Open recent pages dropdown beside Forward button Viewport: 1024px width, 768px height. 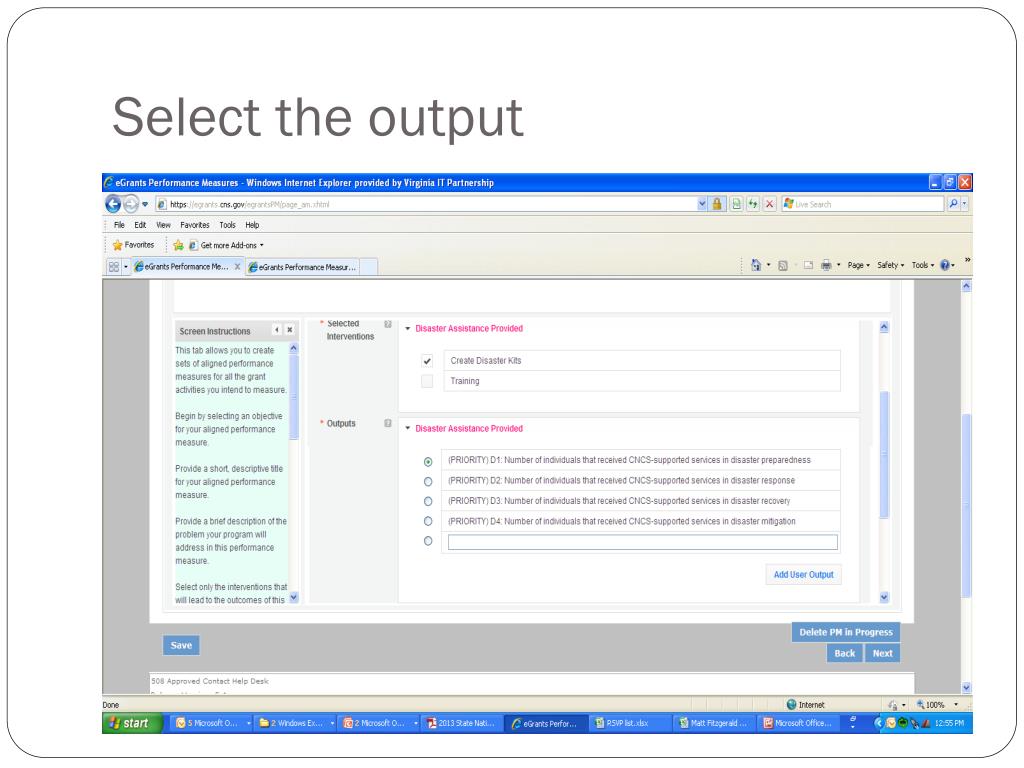coord(145,204)
